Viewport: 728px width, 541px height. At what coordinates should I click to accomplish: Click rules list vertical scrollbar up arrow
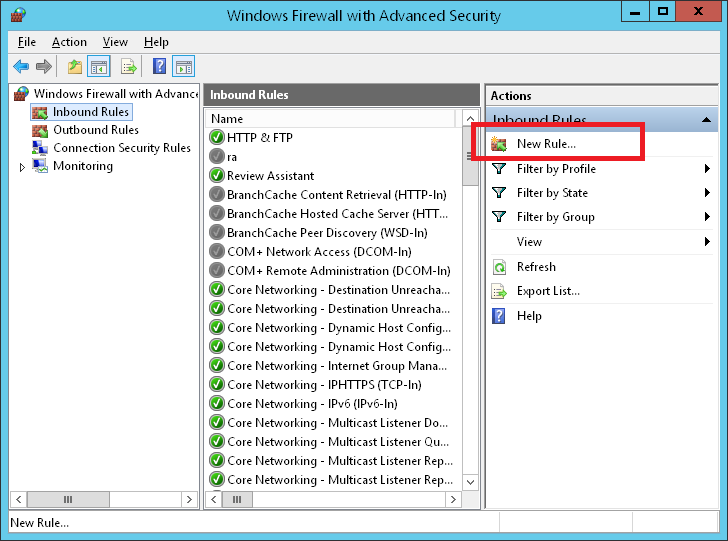[x=470, y=118]
